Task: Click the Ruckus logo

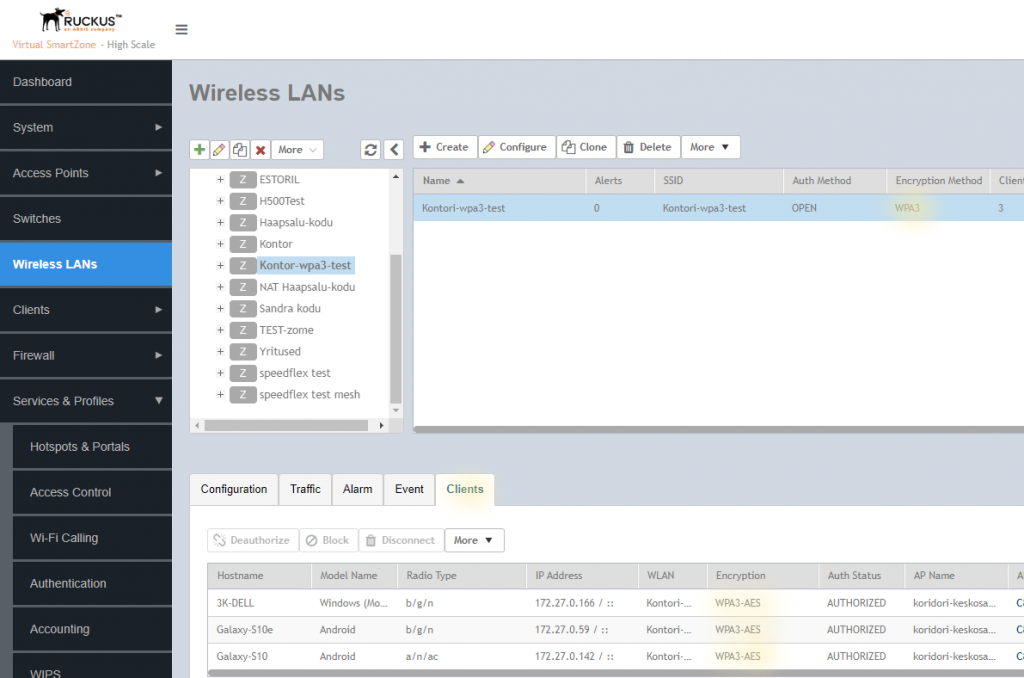Action: 81,22
